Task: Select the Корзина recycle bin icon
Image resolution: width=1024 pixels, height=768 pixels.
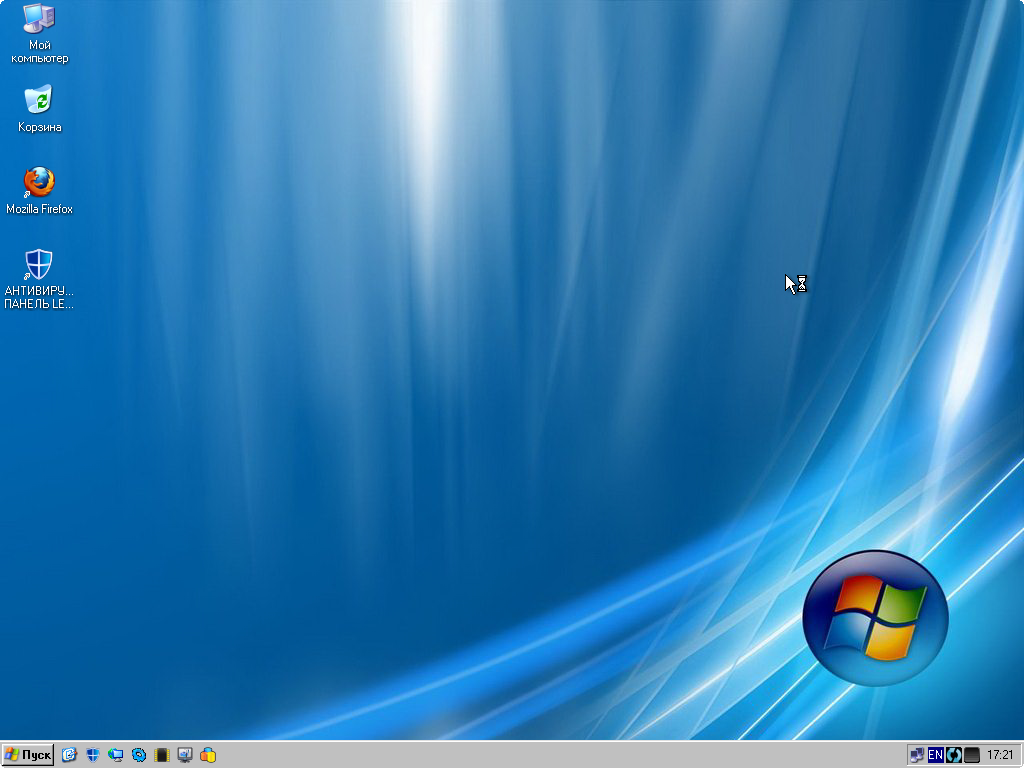Action: click(x=39, y=100)
